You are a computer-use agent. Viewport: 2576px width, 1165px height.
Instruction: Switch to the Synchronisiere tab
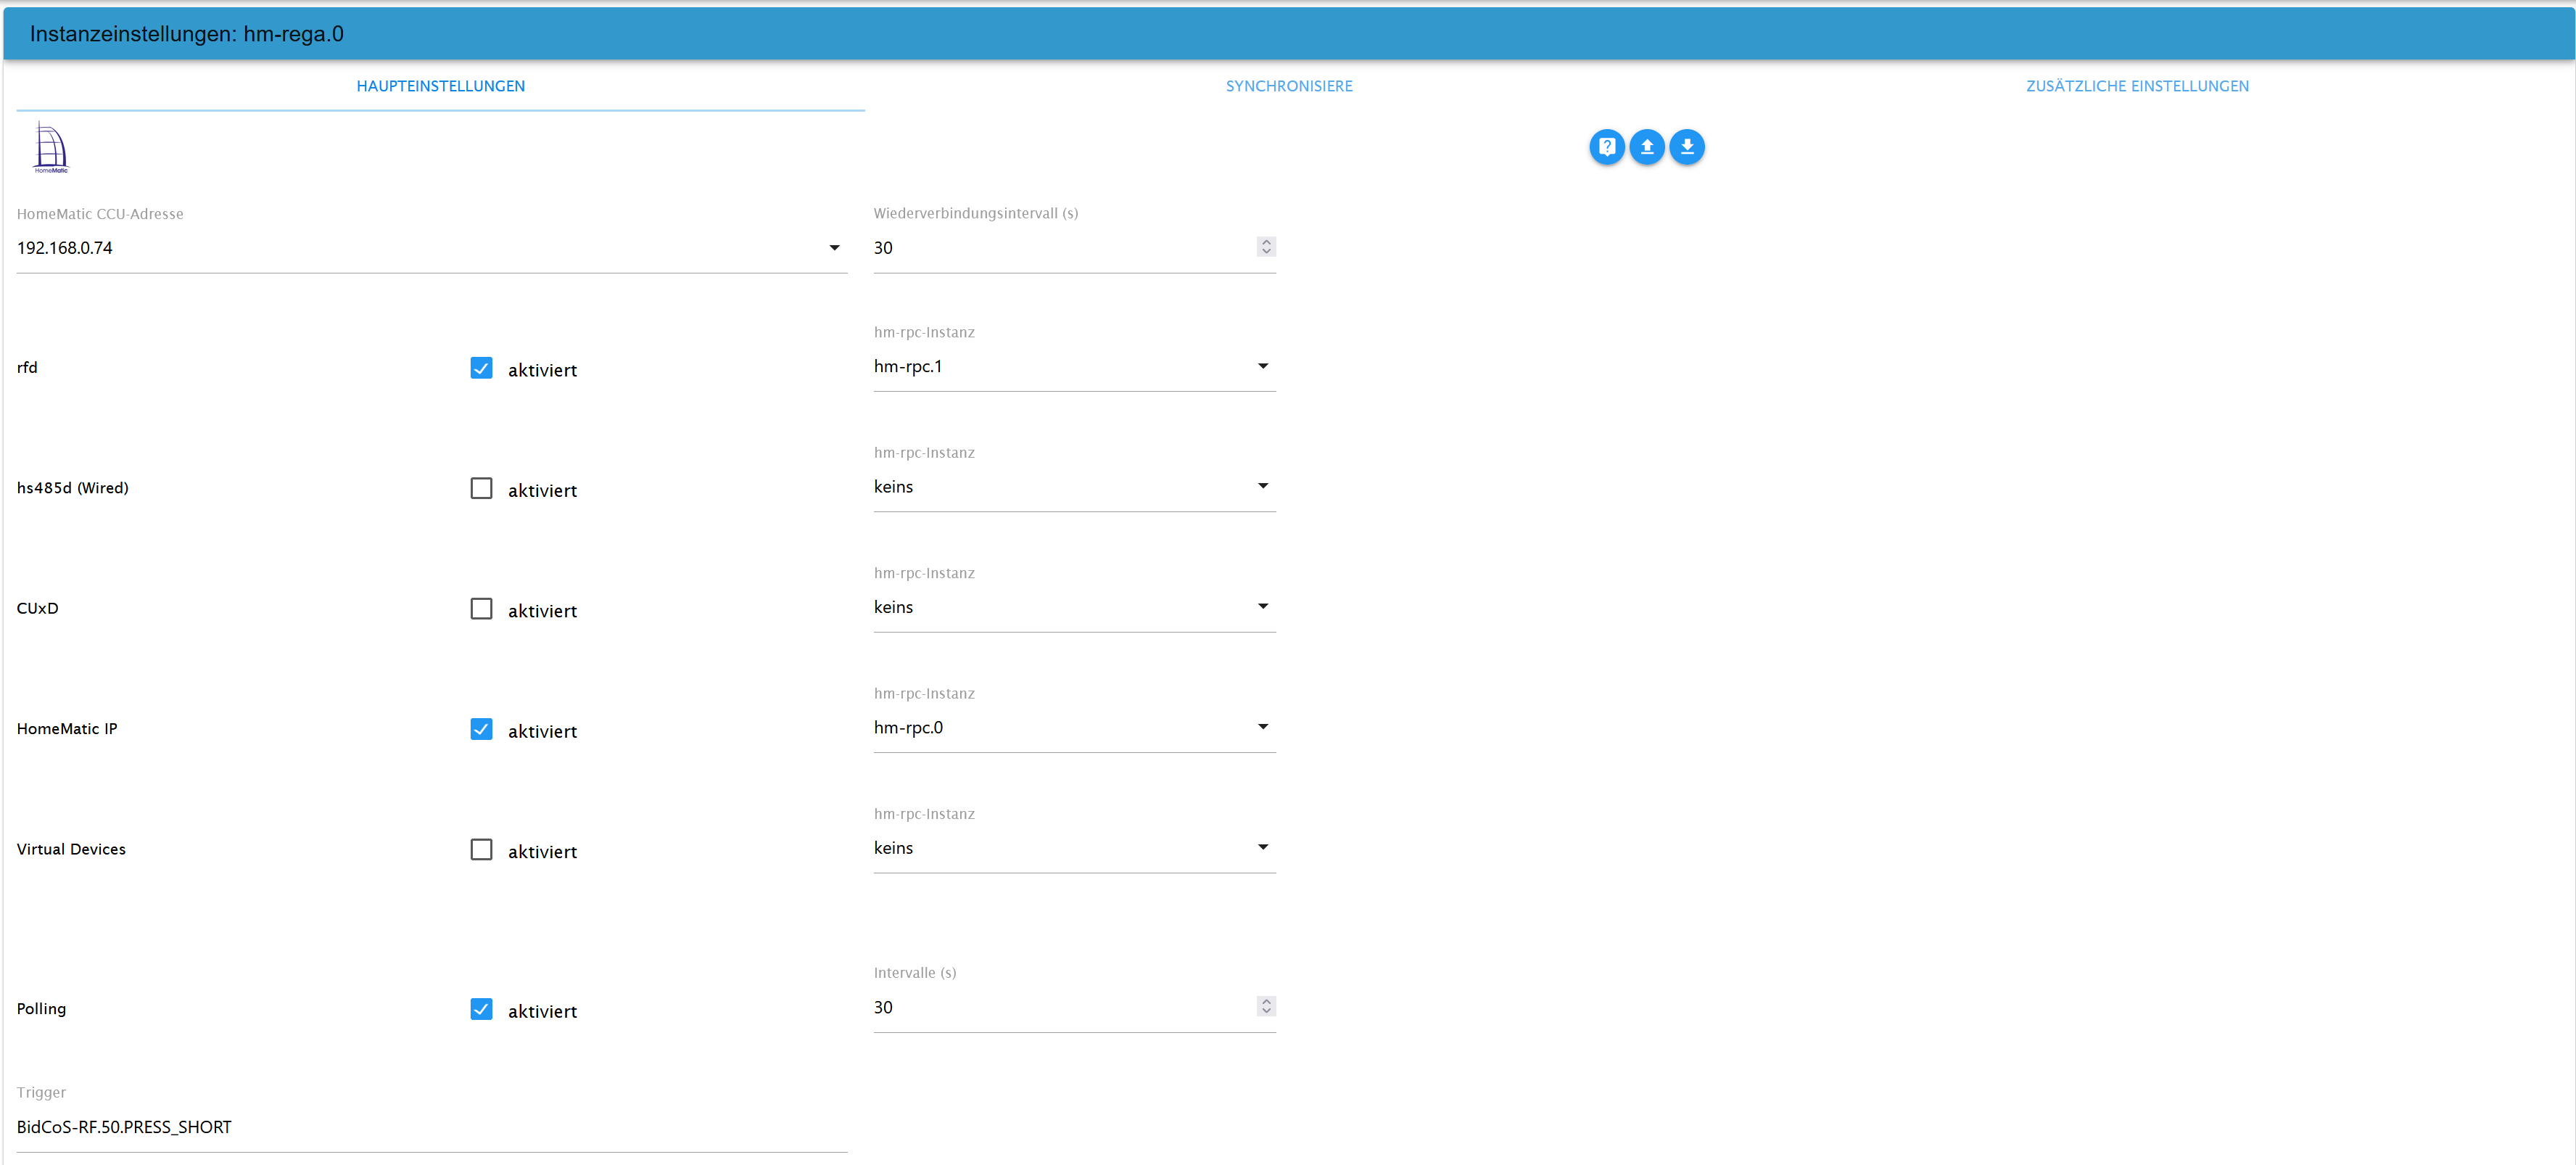coord(1288,86)
